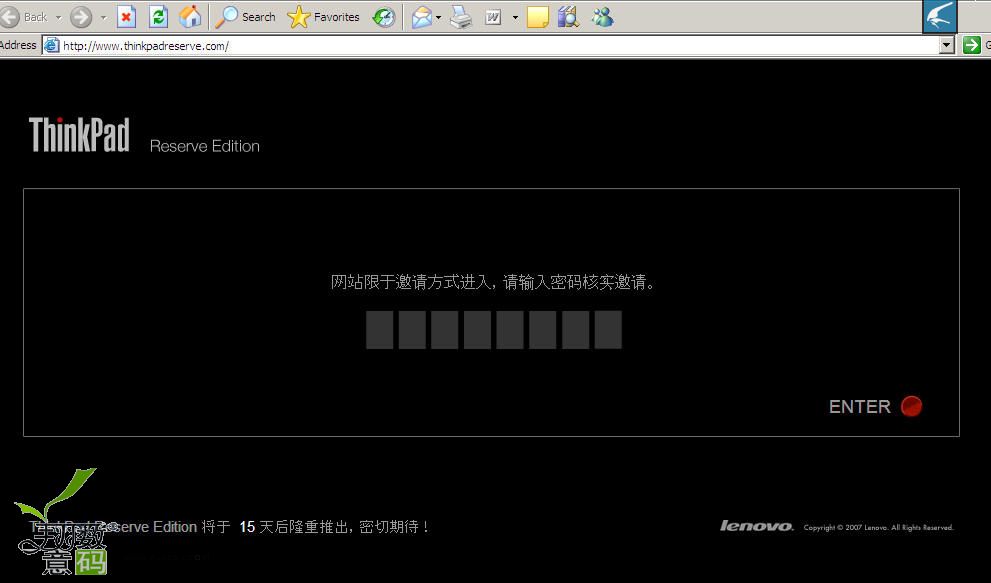991x583 pixels.
Task: Click the ThinkPad logo
Action: 79,135
